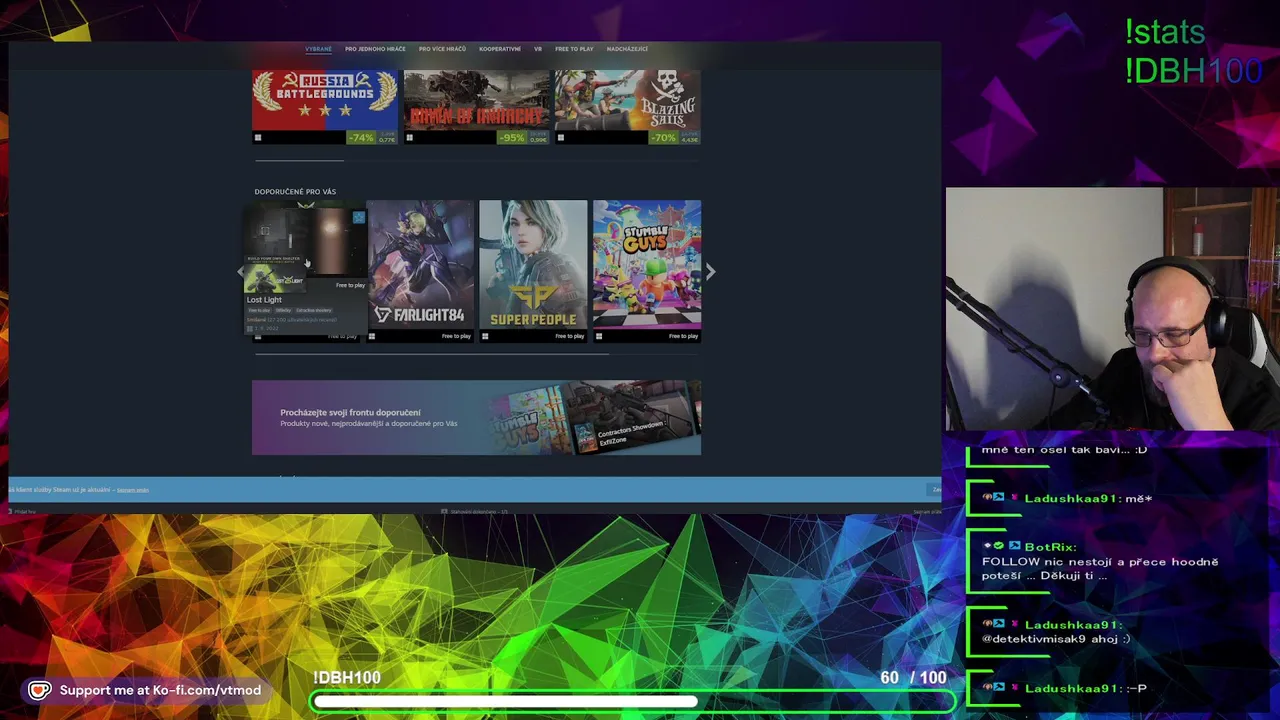Click Windows icon under Super People
The height and width of the screenshot is (720, 1280).
coord(485,336)
